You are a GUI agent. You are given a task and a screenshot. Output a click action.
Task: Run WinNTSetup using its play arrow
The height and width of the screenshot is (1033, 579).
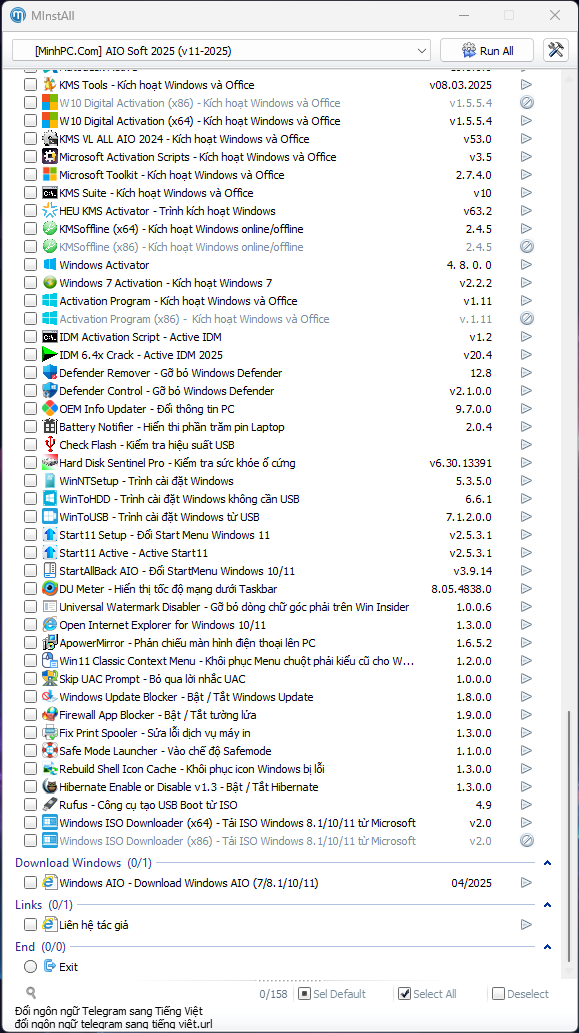[x=526, y=481]
